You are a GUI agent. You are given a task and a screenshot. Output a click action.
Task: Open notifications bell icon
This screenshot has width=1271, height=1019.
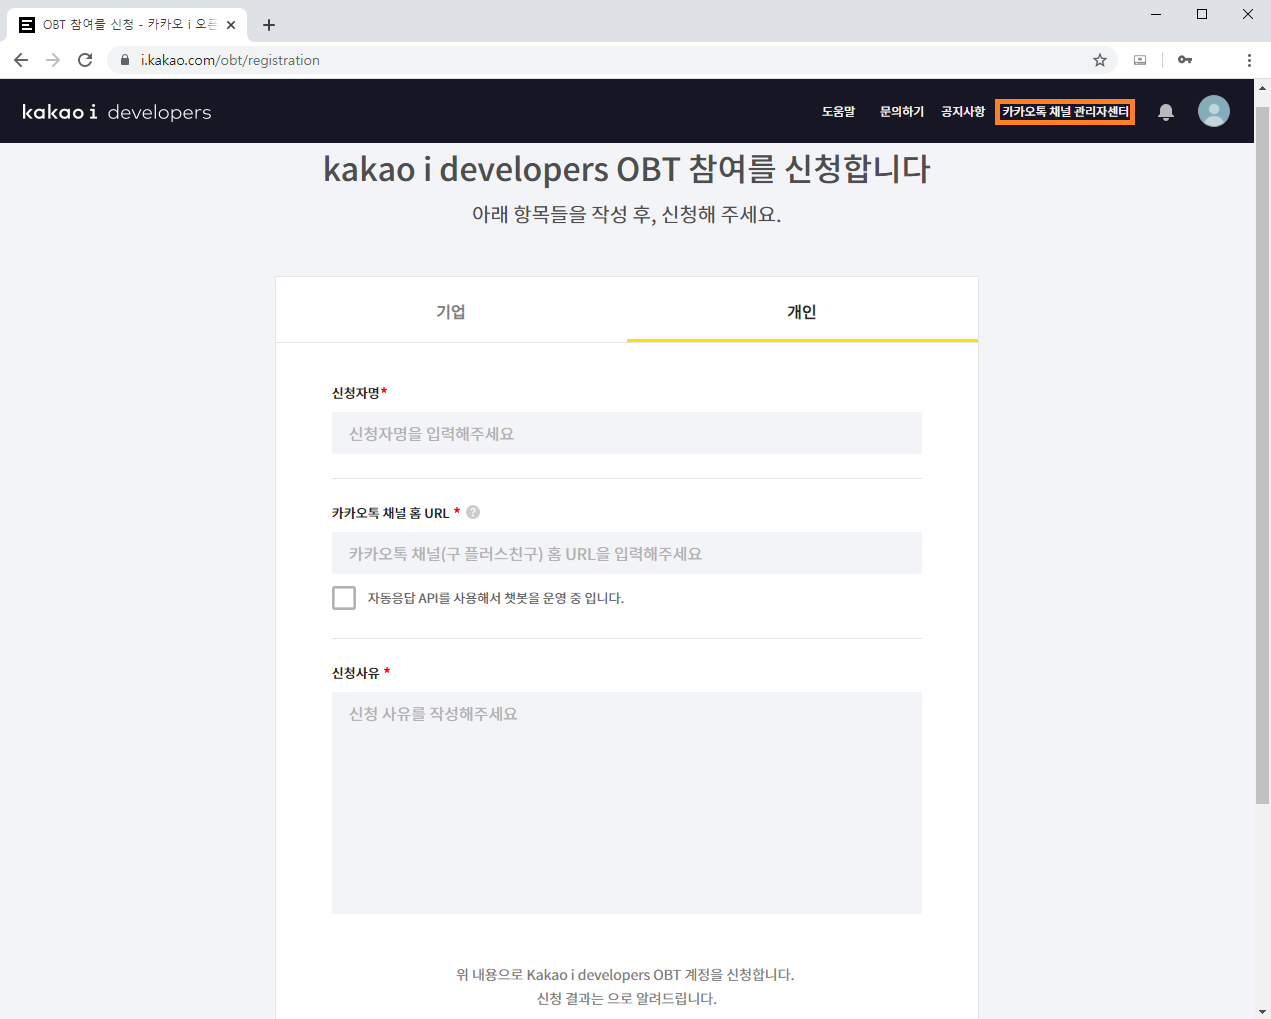tap(1166, 112)
